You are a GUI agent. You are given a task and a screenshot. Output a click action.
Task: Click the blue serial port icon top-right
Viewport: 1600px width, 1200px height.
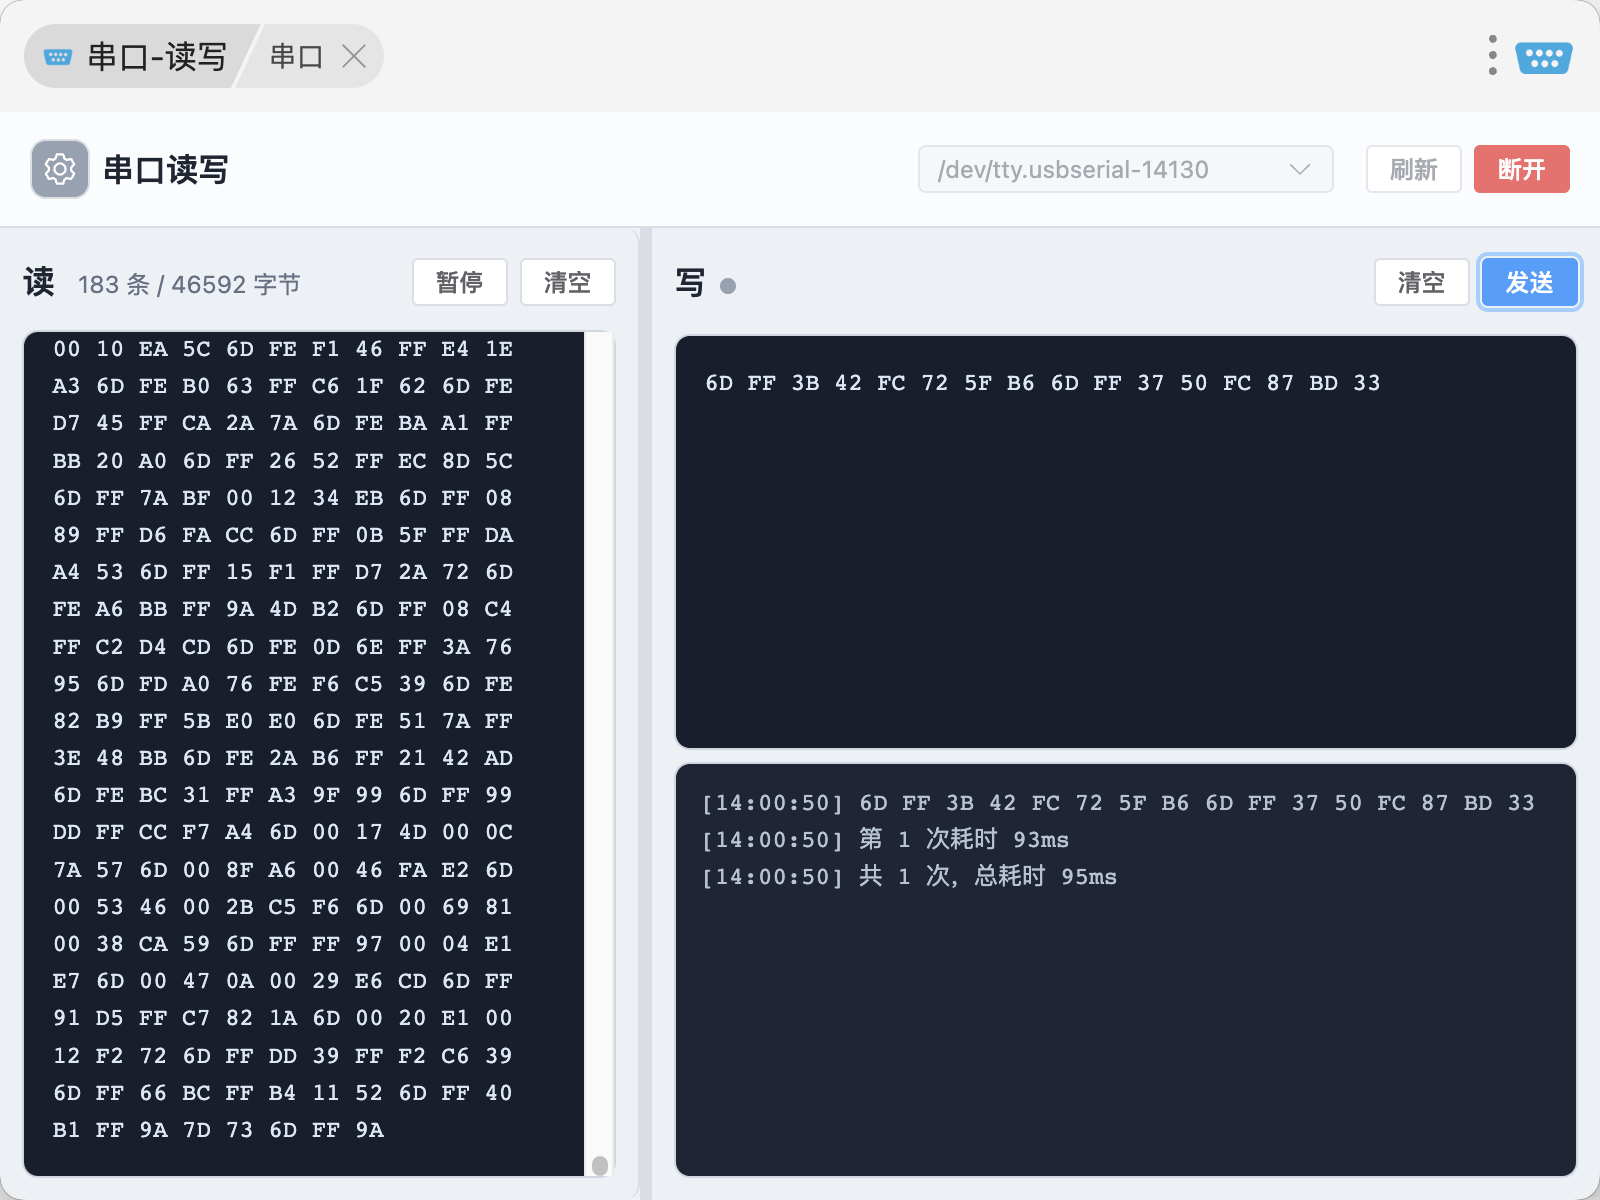1544,57
